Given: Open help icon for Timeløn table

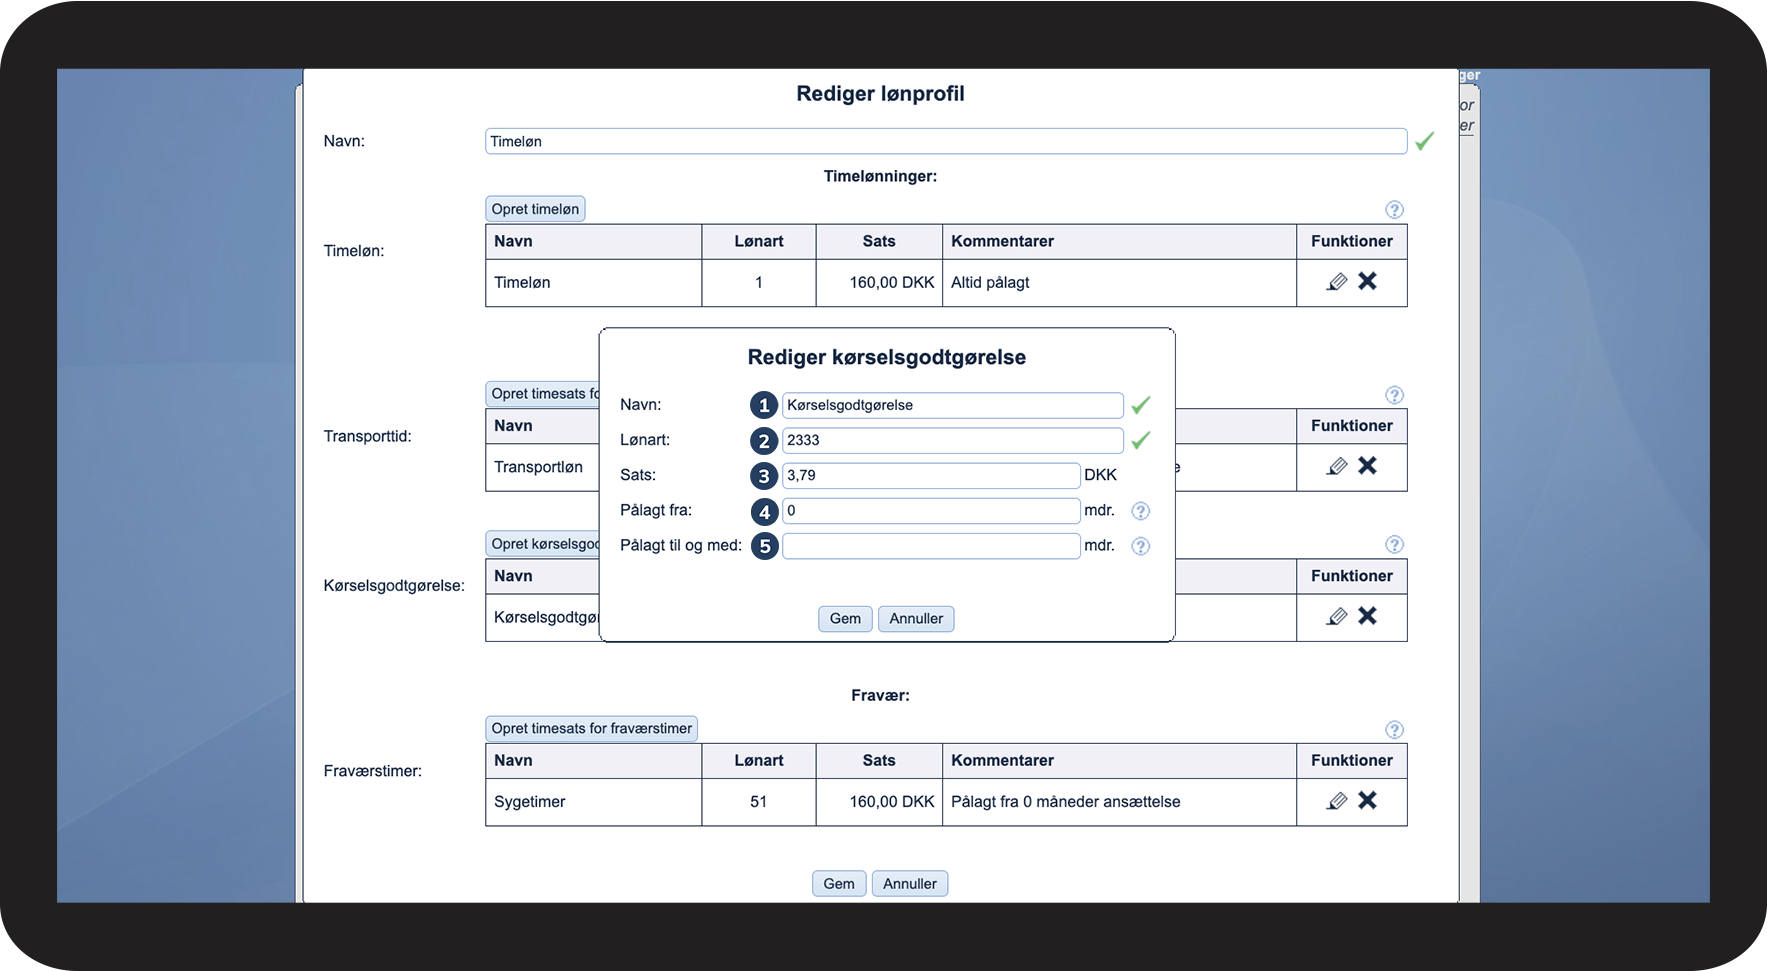Looking at the screenshot, I should pyautogui.click(x=1394, y=210).
